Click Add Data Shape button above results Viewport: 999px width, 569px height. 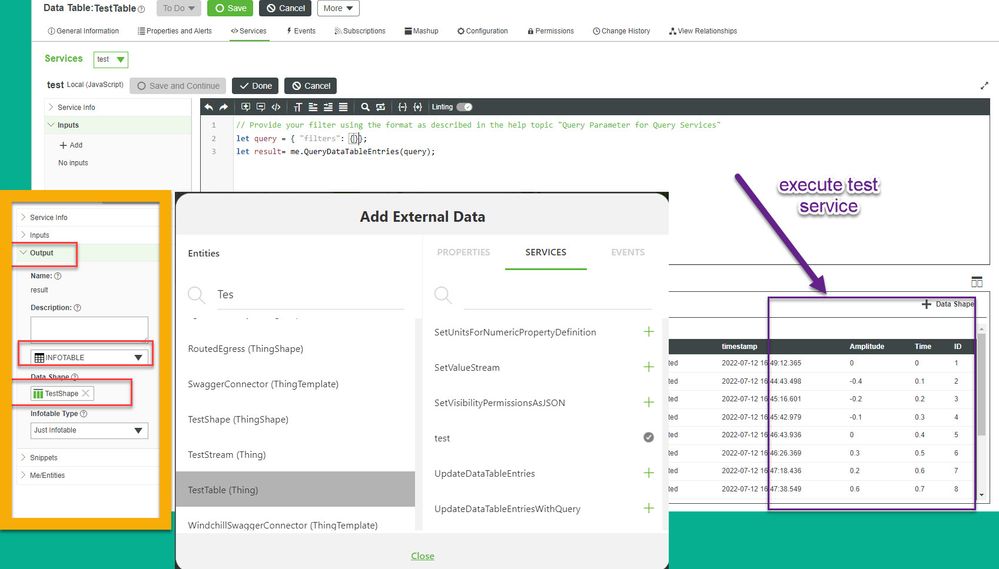(947, 304)
